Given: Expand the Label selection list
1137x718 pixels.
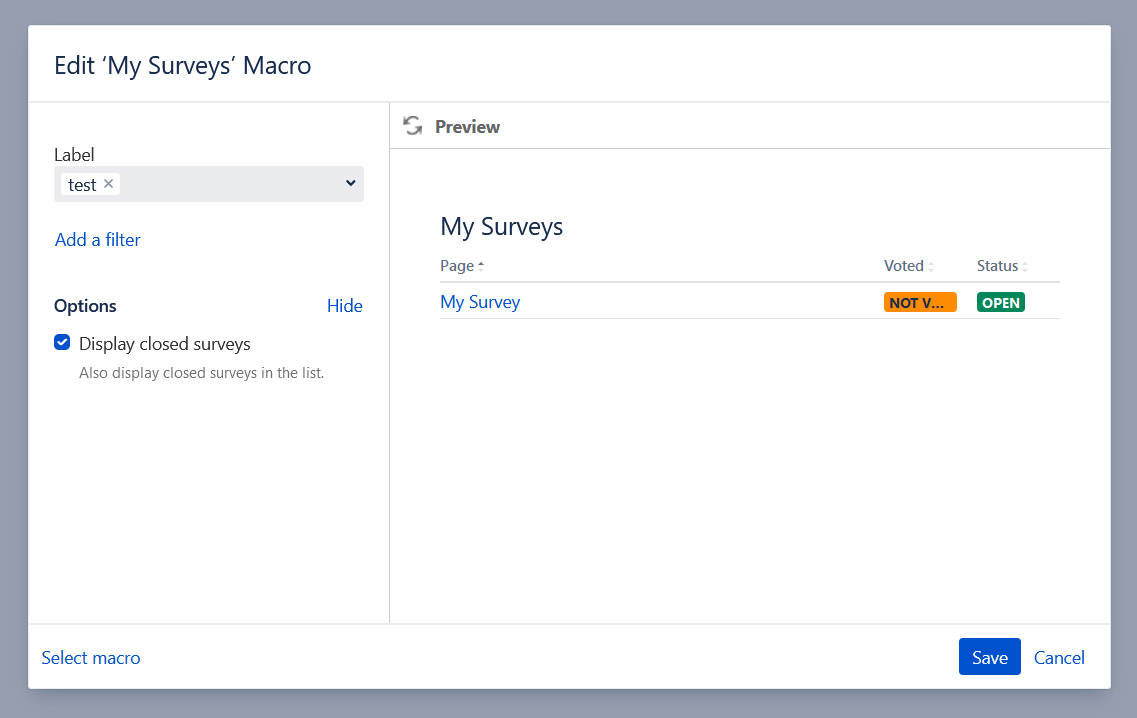Looking at the screenshot, I should 349,183.
